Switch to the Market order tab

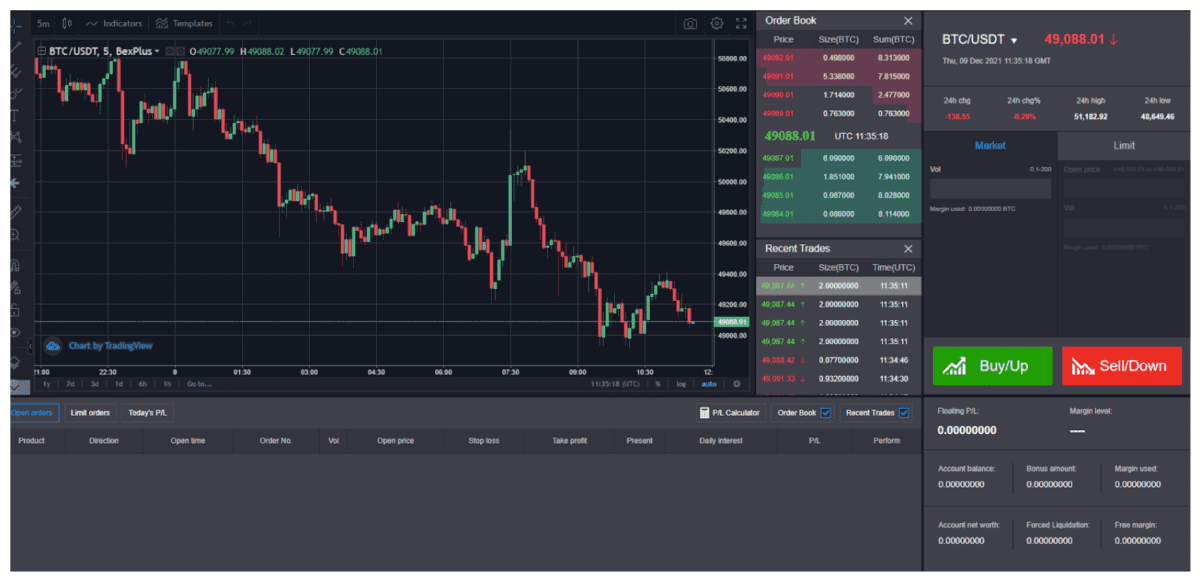pyautogui.click(x=990, y=145)
